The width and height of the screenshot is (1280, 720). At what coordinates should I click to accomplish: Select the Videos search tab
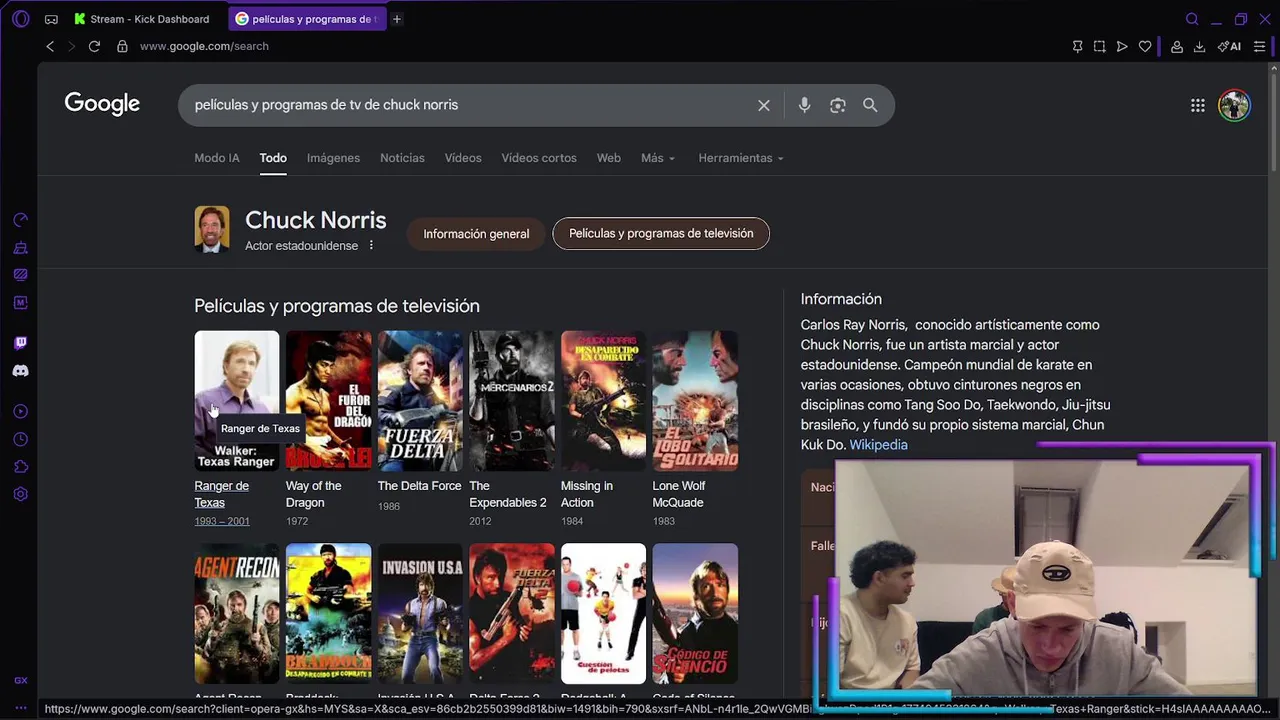point(463,158)
